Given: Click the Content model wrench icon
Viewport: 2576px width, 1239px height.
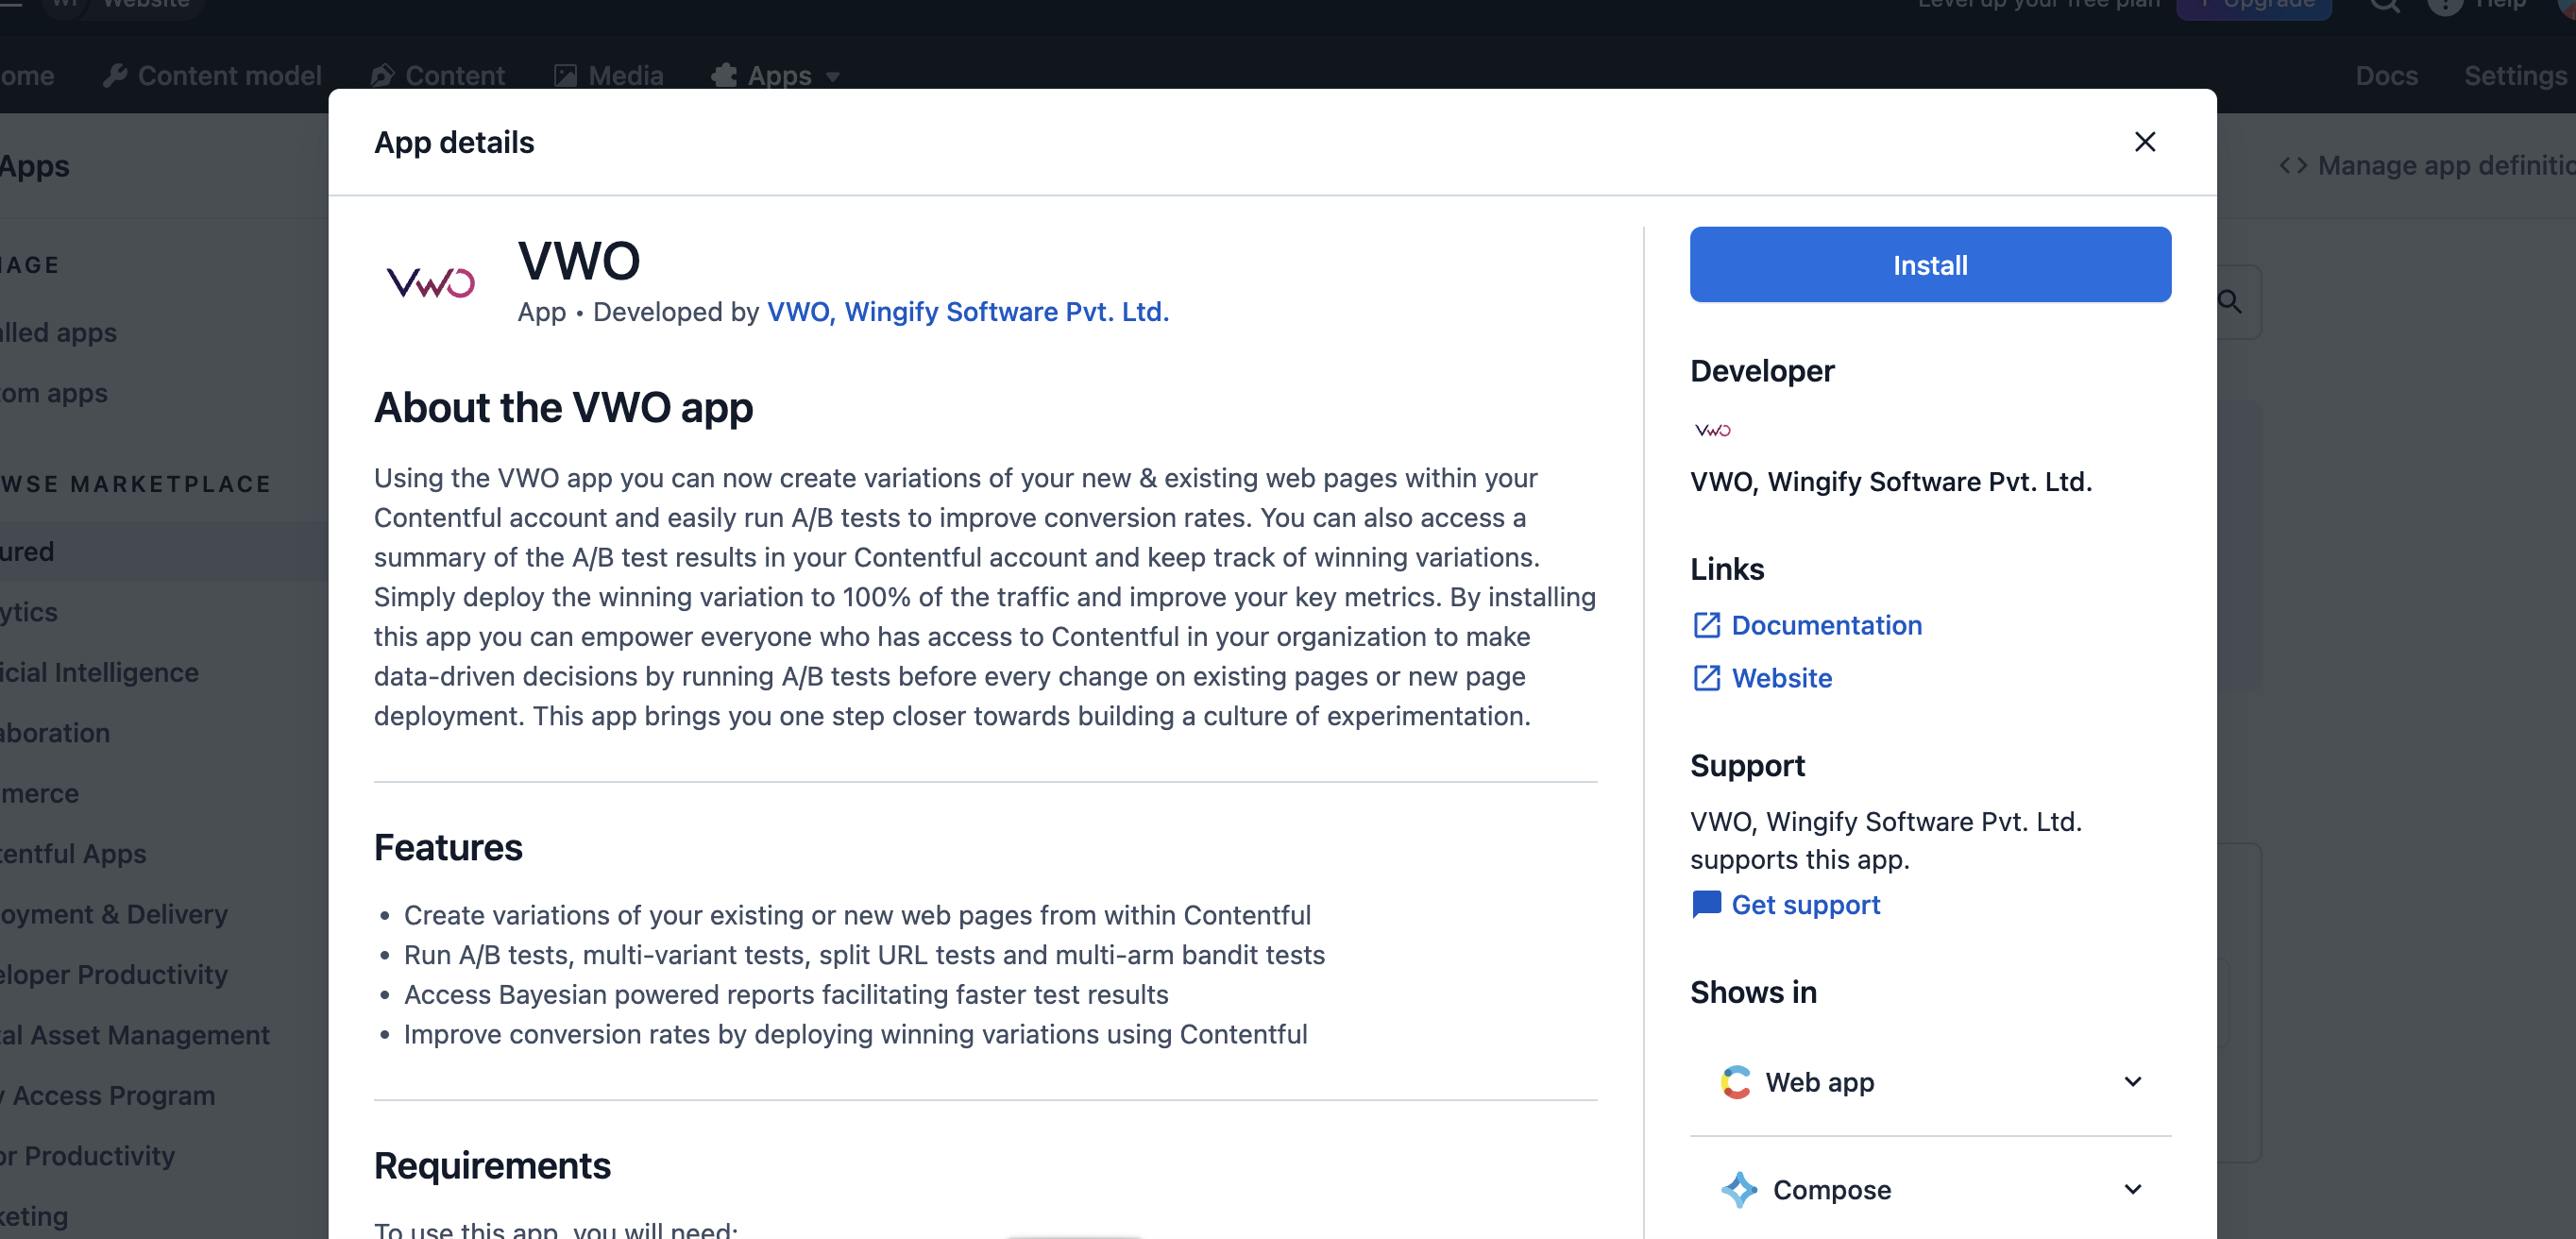Looking at the screenshot, I should pyautogui.click(x=115, y=76).
